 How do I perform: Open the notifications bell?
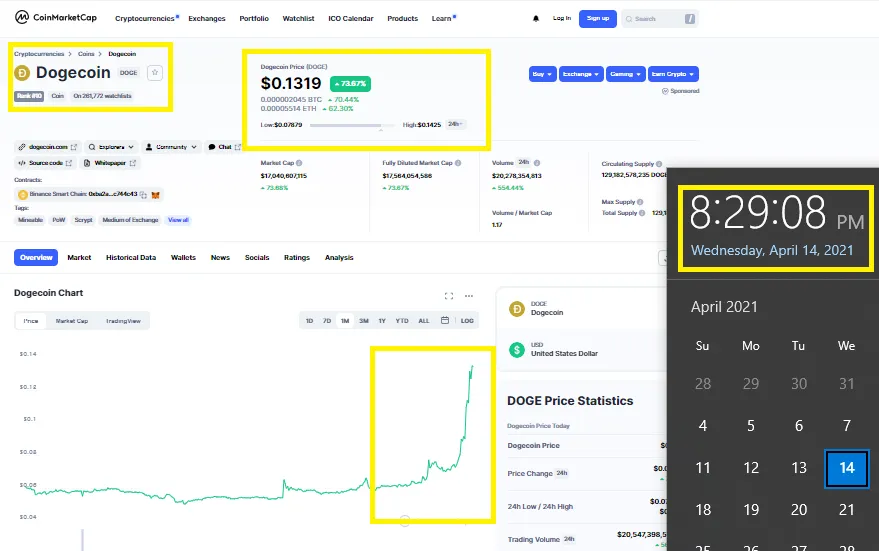[536, 18]
